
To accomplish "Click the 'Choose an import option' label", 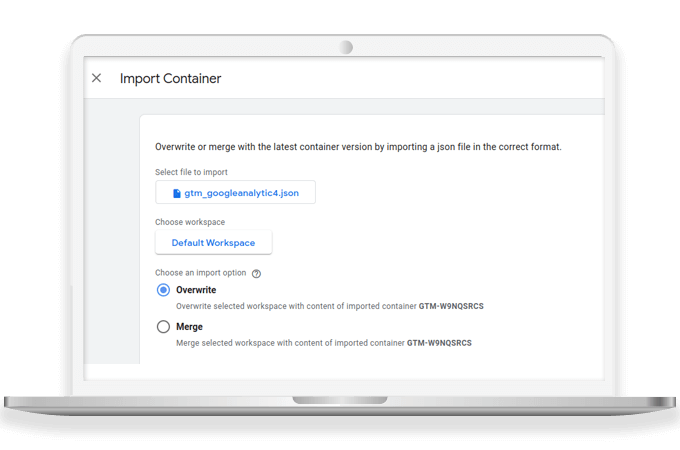I will tap(200, 273).
